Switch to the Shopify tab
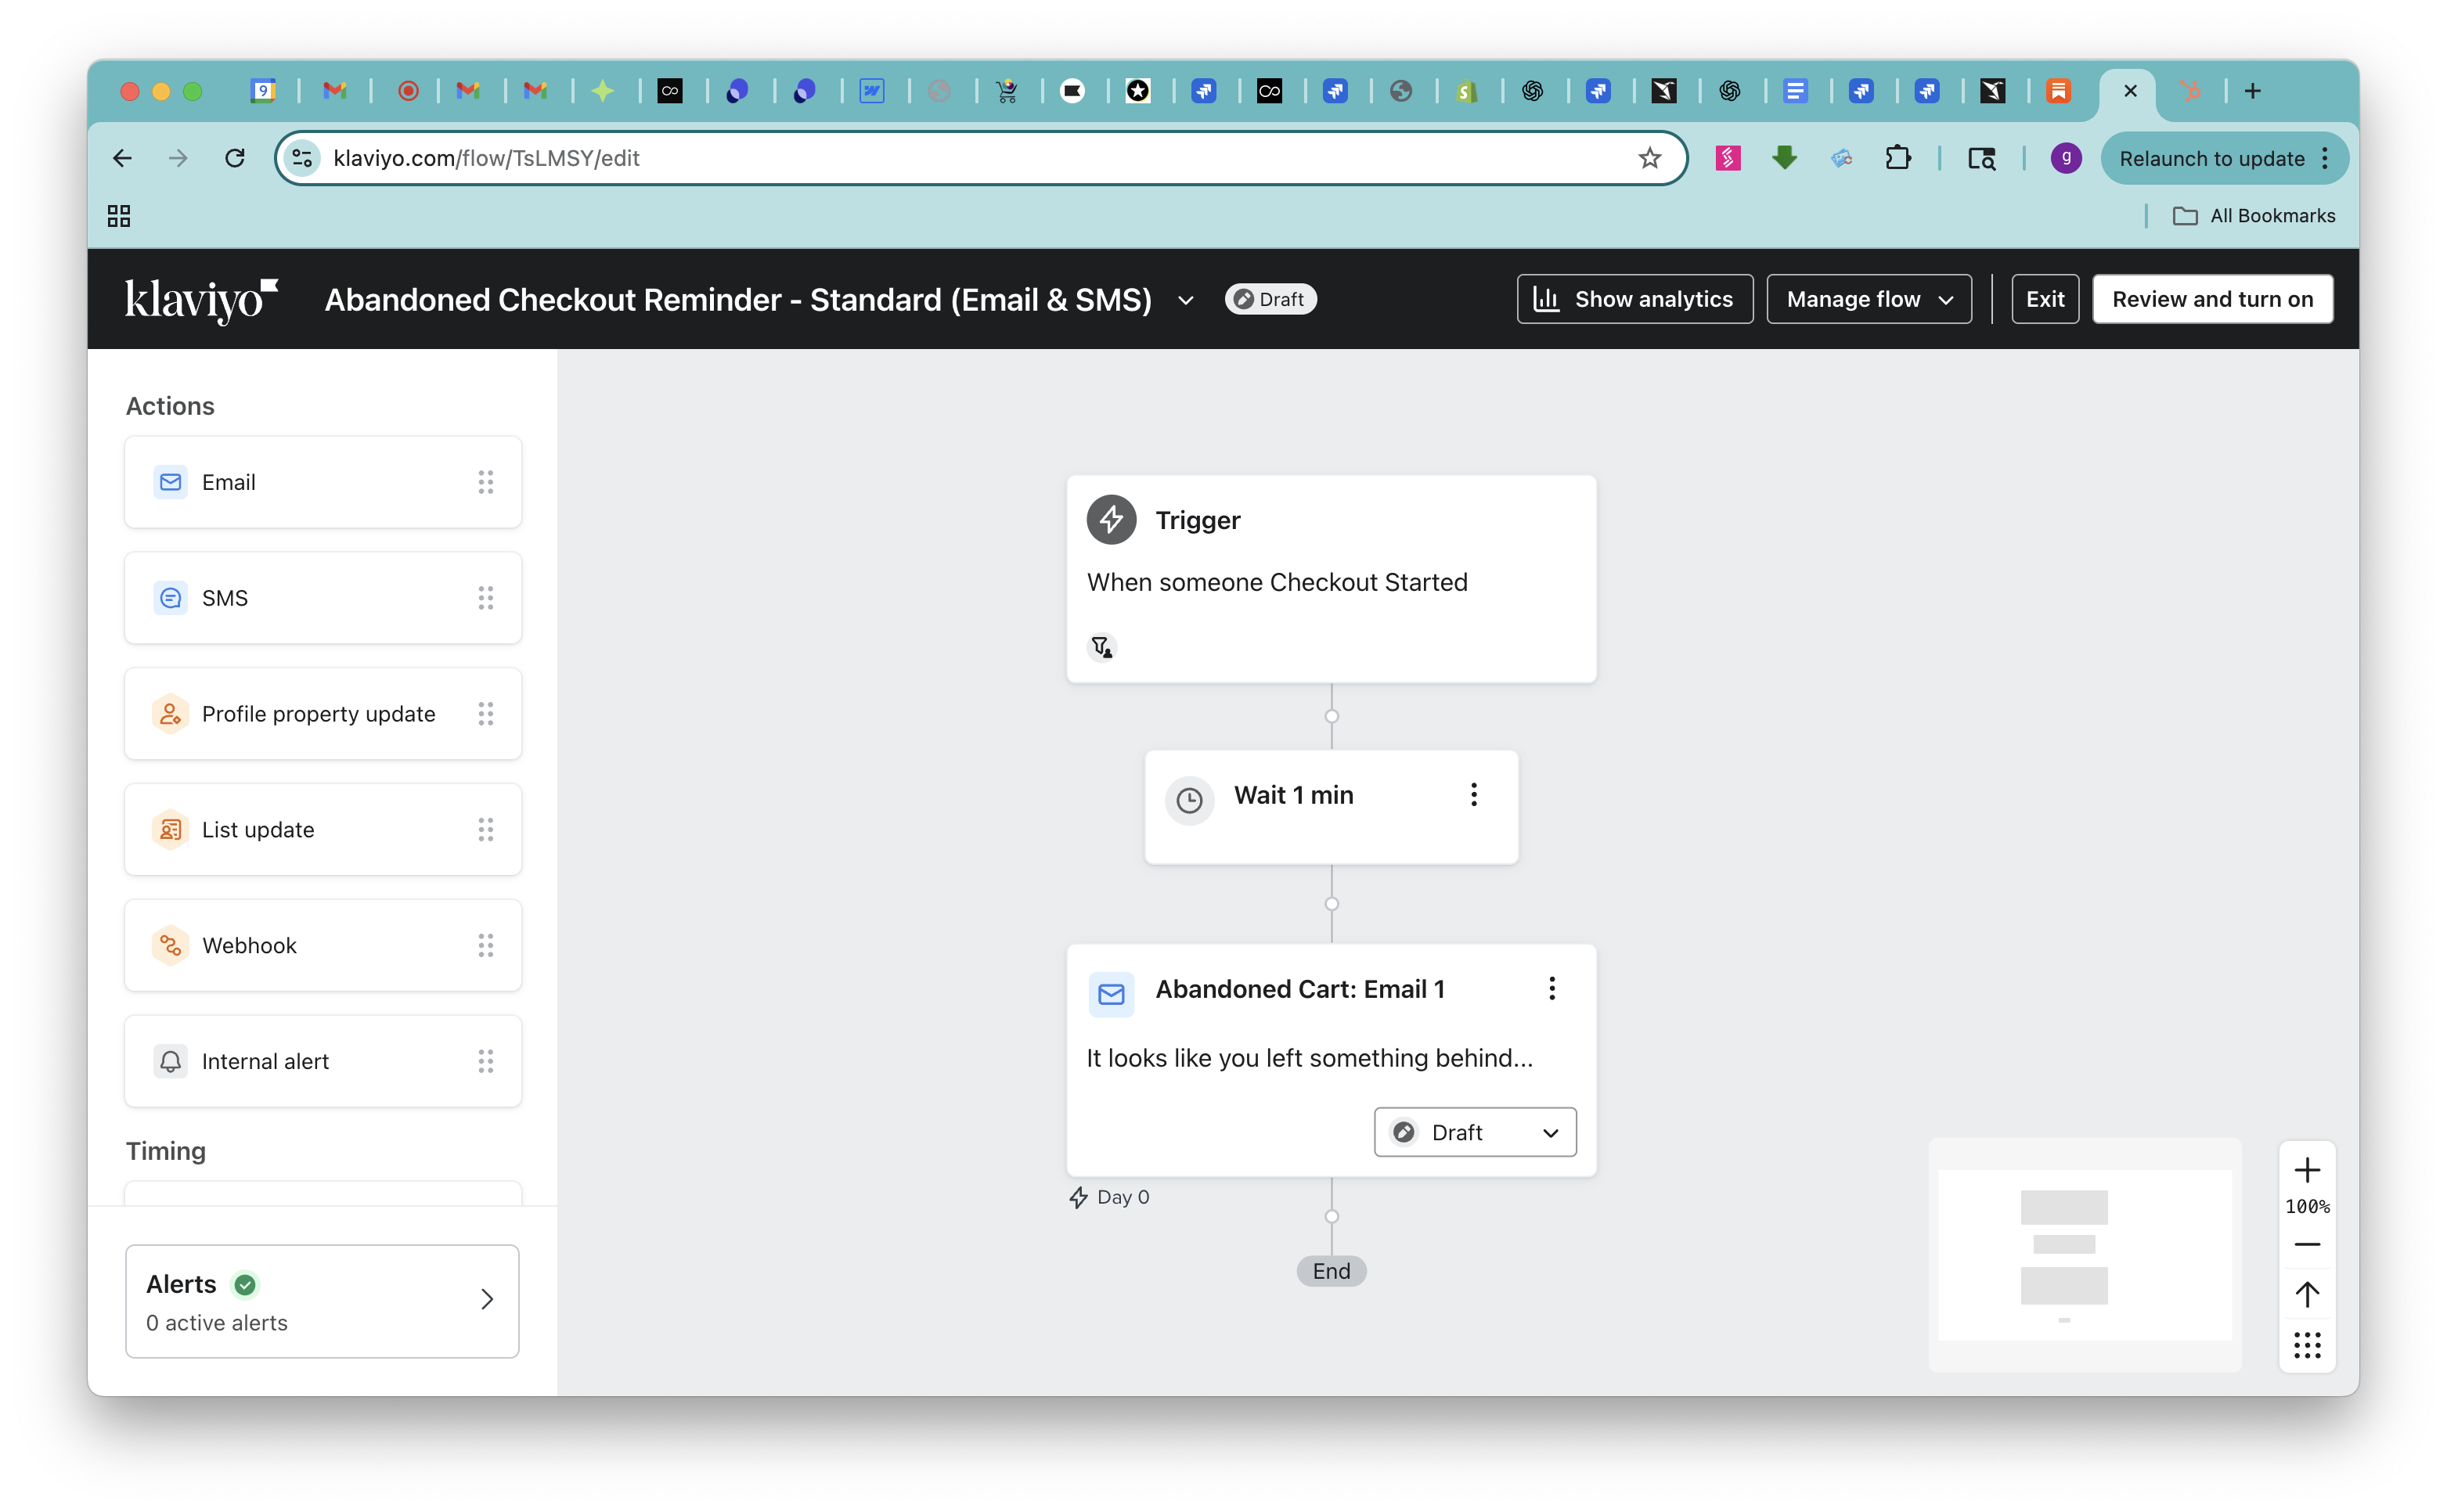 coord(1466,91)
